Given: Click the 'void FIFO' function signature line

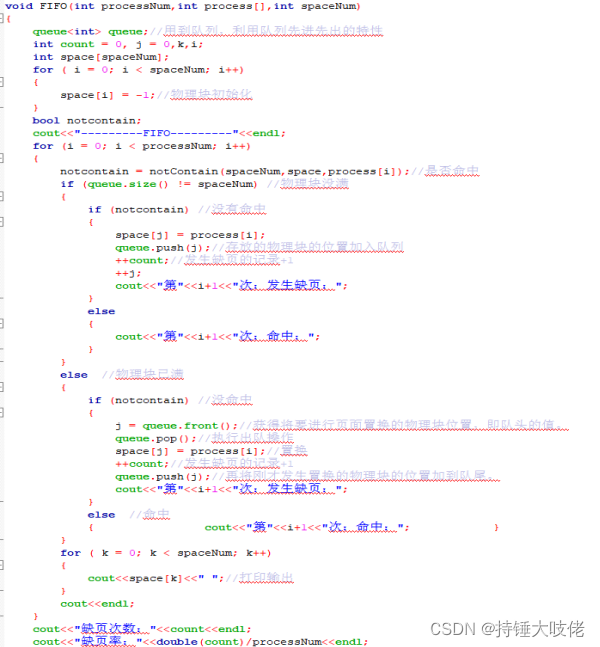Looking at the screenshot, I should (183, 6).
